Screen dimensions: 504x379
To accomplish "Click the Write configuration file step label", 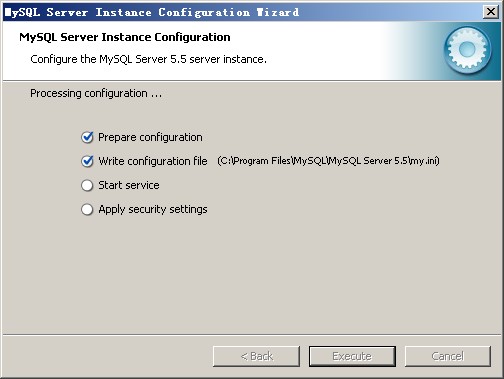I will point(153,161).
